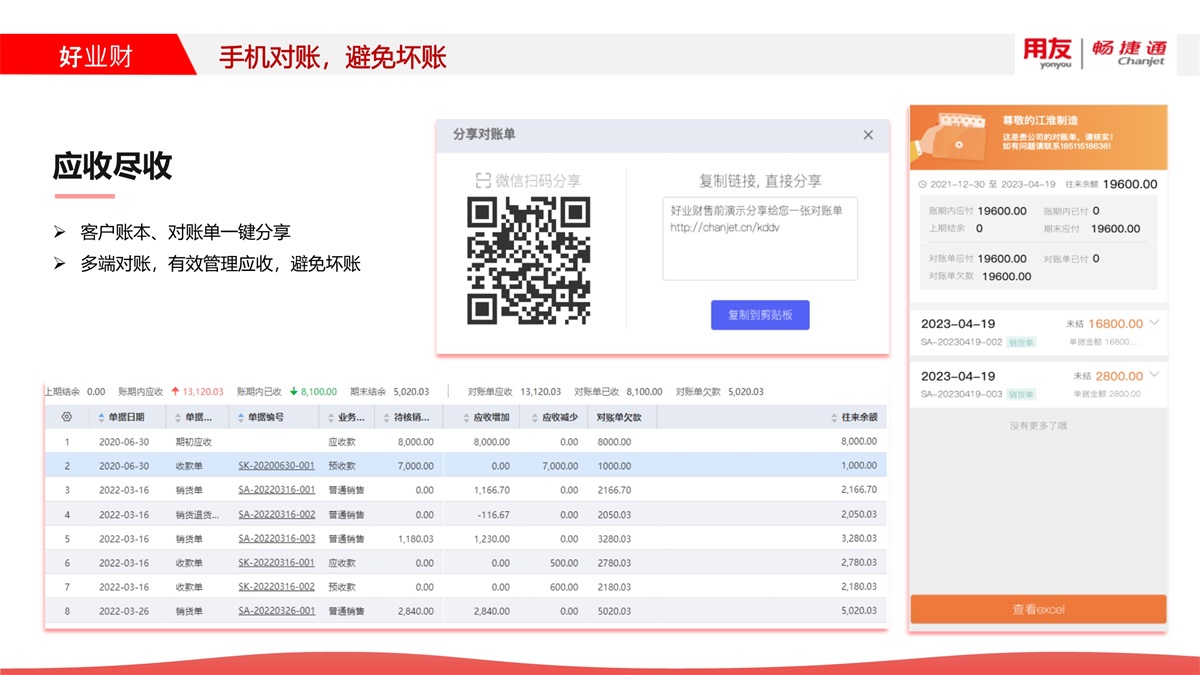Click the WeChat scan share icon
This screenshot has height=675, width=1200.
pyautogui.click(x=484, y=181)
